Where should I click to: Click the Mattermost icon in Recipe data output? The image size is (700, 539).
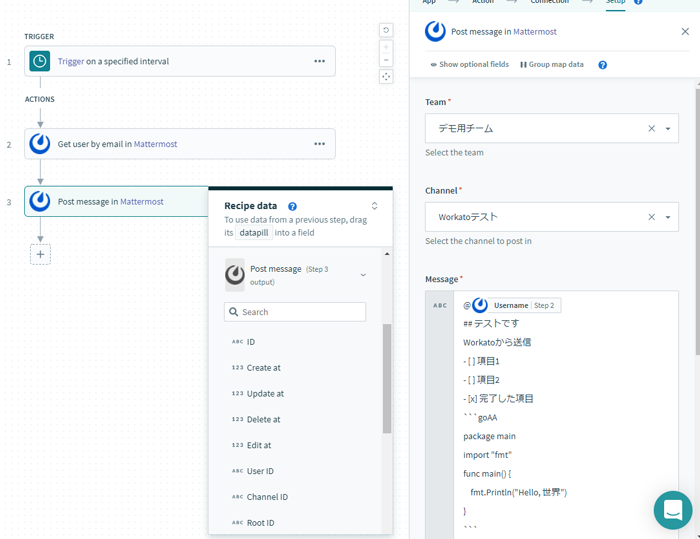[235, 275]
